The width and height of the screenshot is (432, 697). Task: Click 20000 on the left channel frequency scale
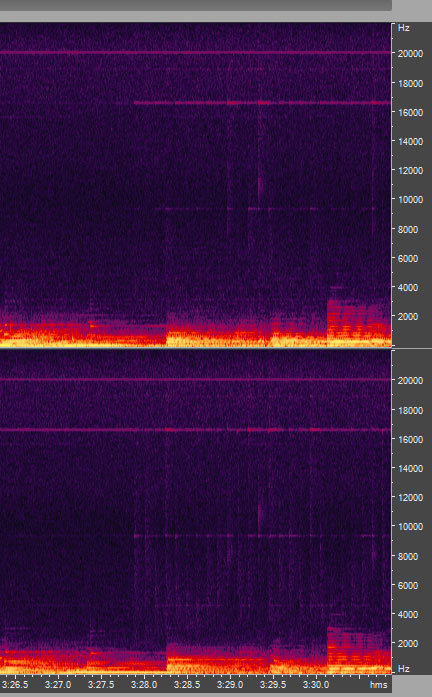410,54
